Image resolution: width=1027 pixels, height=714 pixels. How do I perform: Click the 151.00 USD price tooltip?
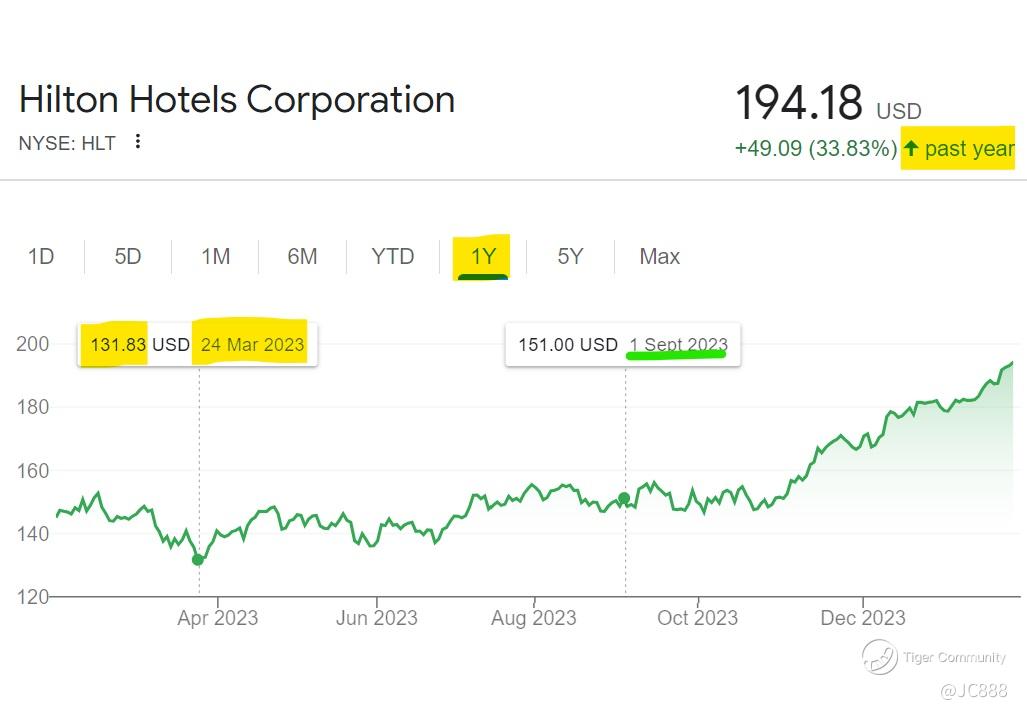click(622, 344)
